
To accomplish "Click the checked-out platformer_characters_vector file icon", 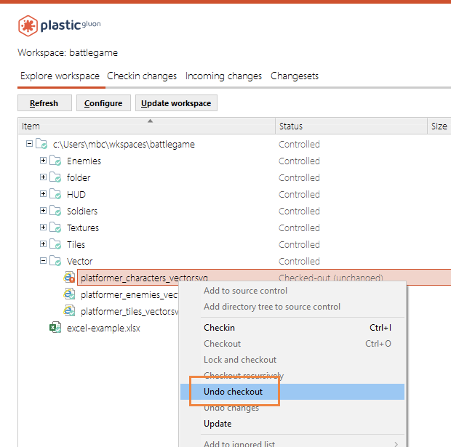I will pos(69,277).
